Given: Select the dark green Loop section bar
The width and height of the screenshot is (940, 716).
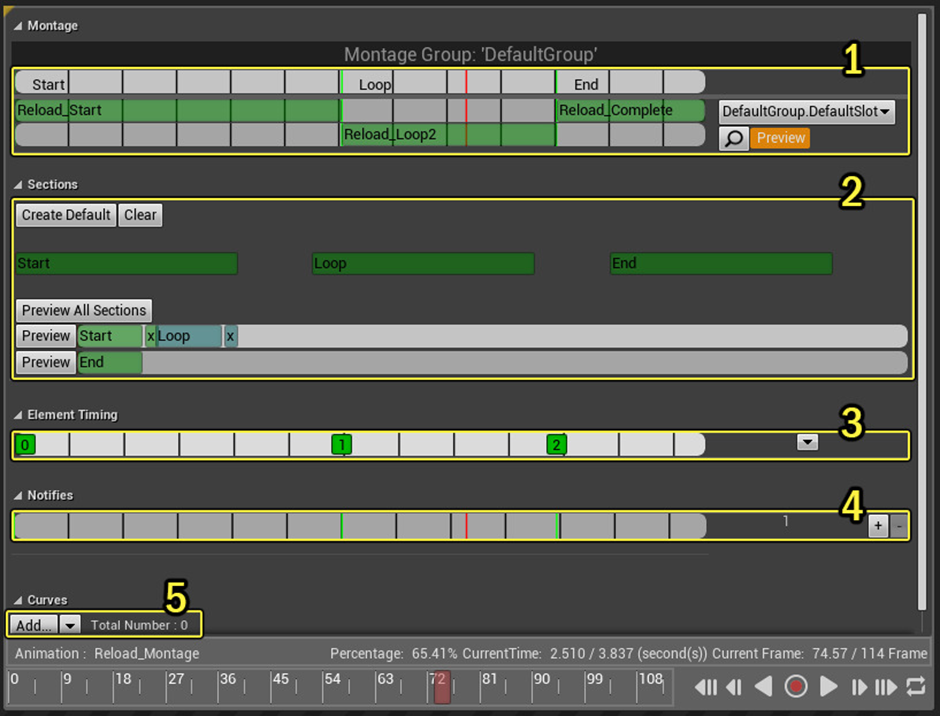Looking at the screenshot, I should 423,263.
